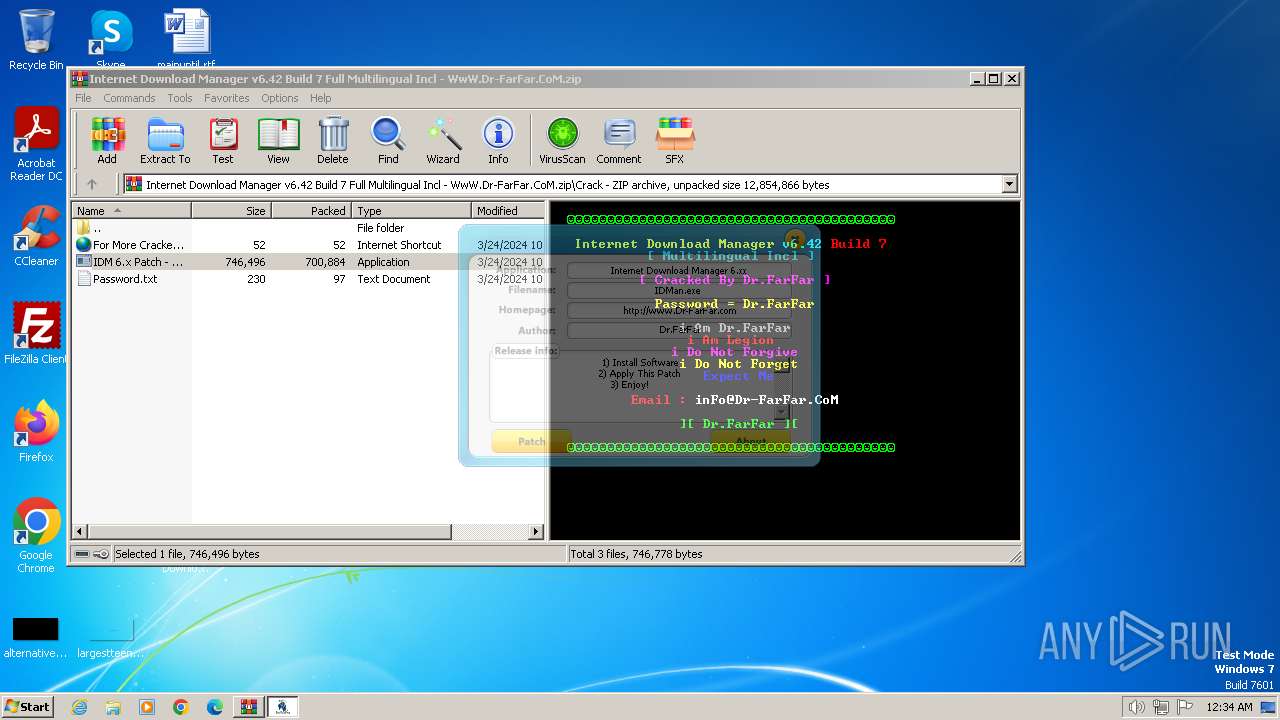Click the Application name field in patcher
Image resolution: width=1280 pixels, height=720 pixels.
tap(679, 270)
